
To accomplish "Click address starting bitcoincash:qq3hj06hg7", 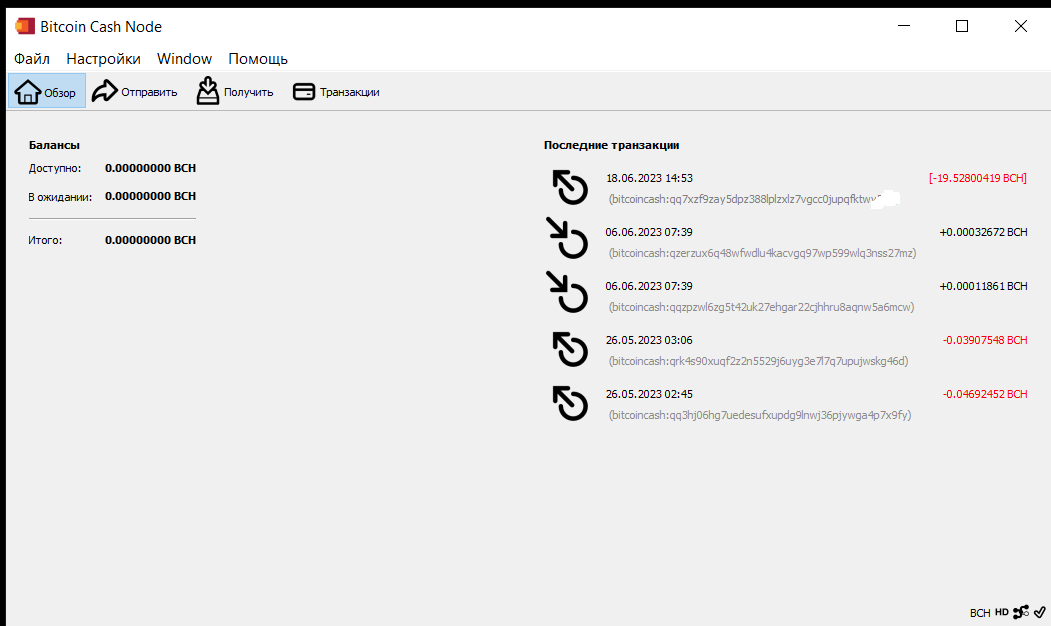I will [x=759, y=415].
